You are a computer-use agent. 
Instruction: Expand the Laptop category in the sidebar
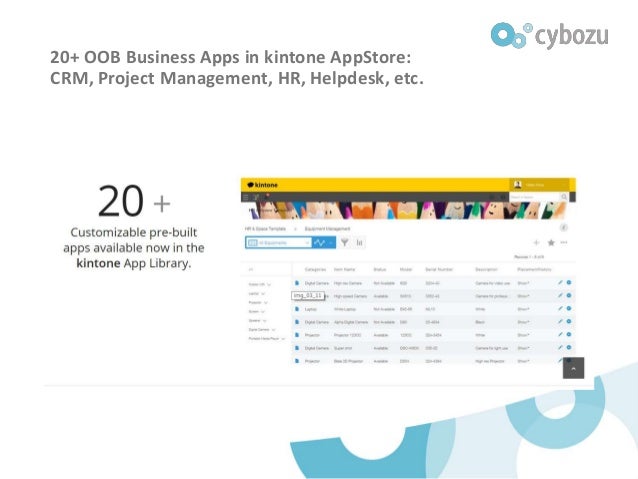point(263,294)
